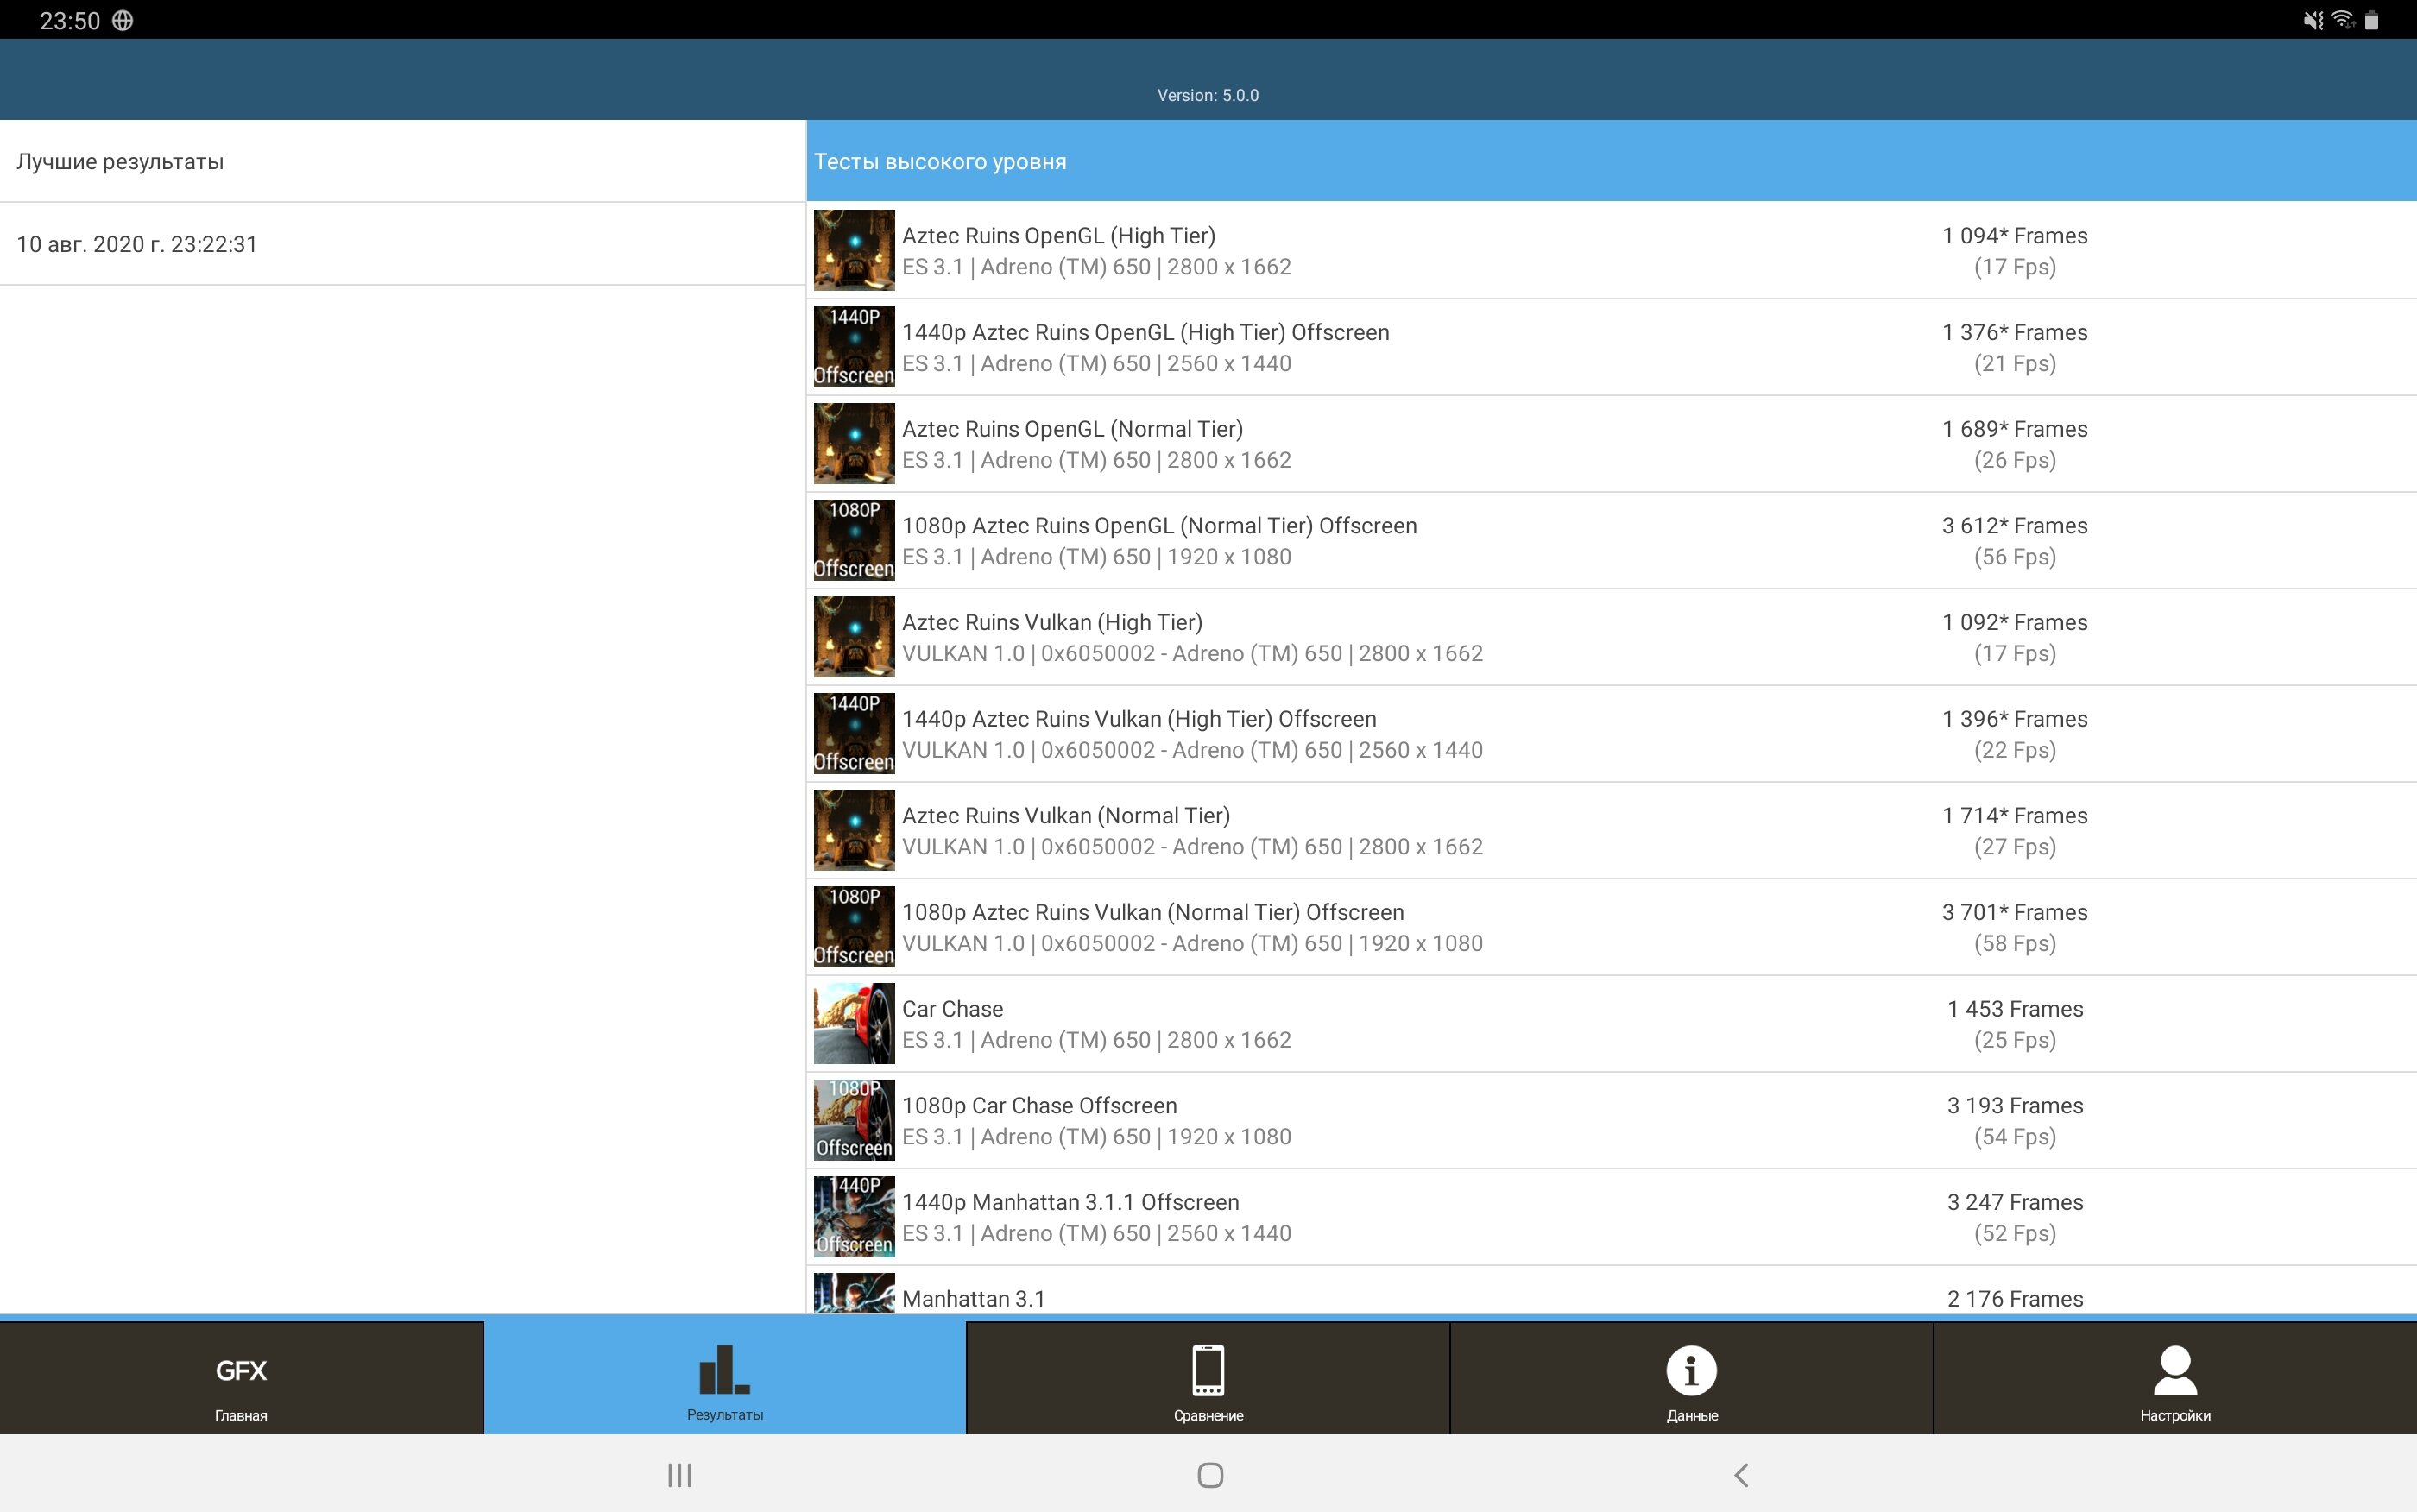Image resolution: width=2417 pixels, height=1512 pixels.
Task: Open Aztec Ruins Vulkan (High Tier) thumbnail
Action: pyautogui.click(x=854, y=637)
